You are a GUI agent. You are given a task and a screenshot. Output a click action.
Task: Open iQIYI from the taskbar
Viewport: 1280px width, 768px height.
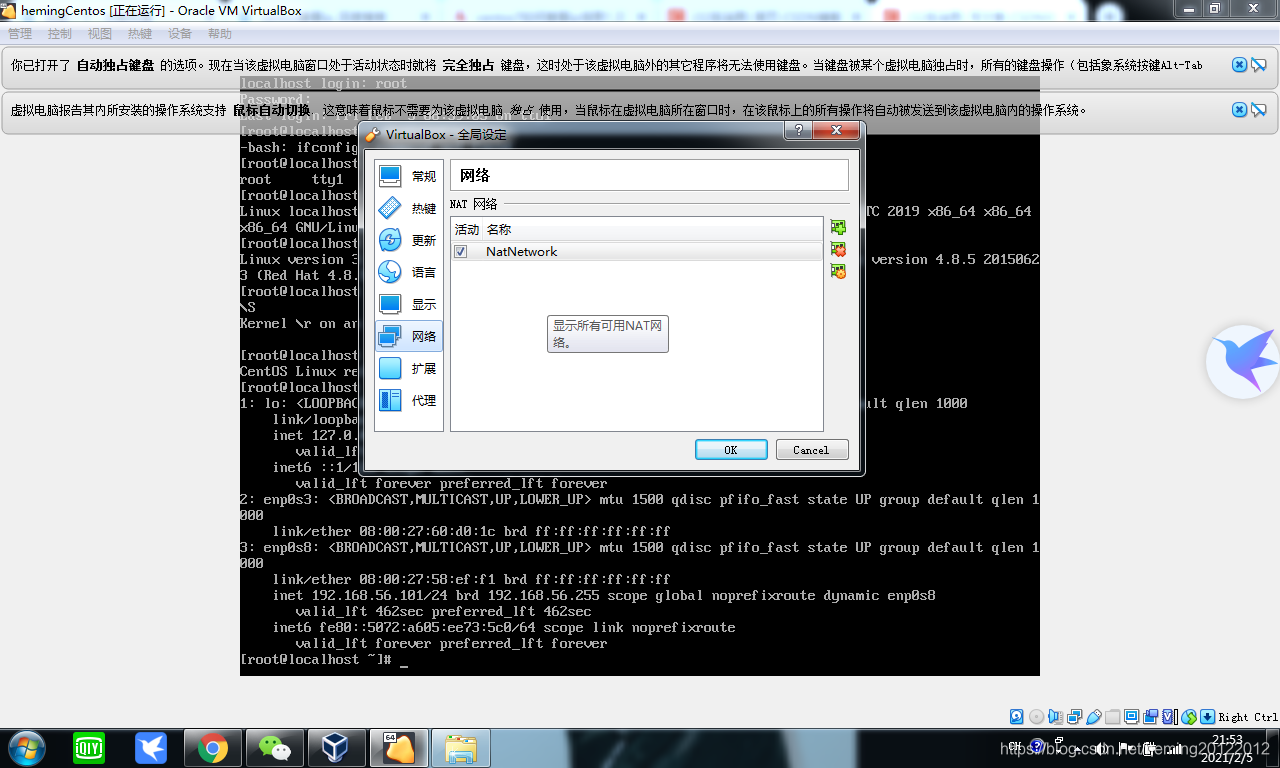tap(89, 748)
